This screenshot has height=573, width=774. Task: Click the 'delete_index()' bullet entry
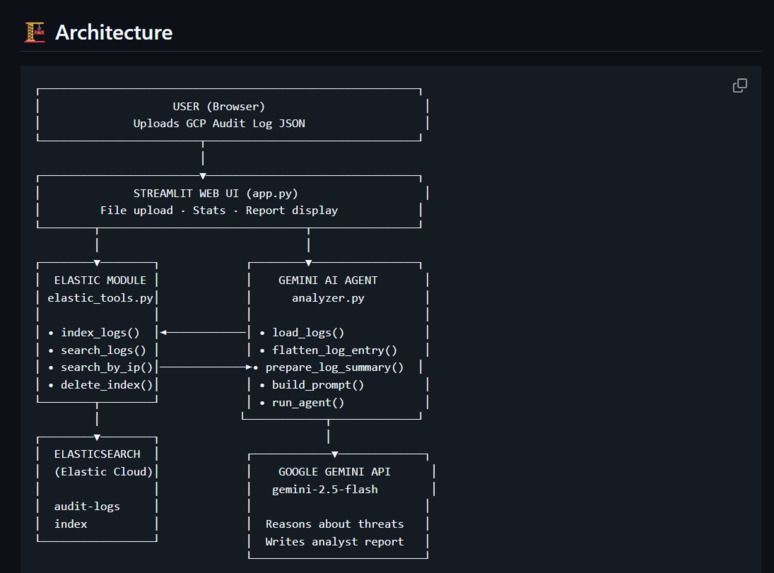click(101, 385)
